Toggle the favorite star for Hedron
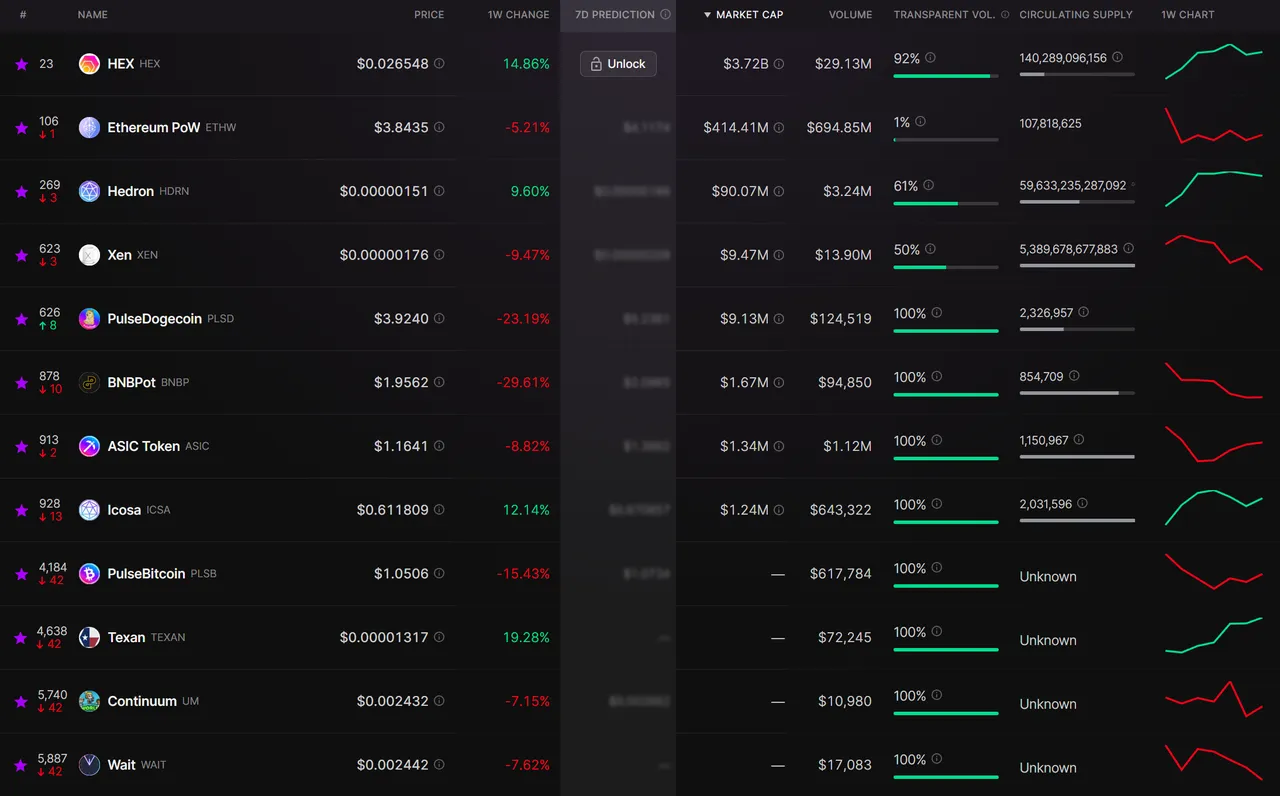 [21, 192]
